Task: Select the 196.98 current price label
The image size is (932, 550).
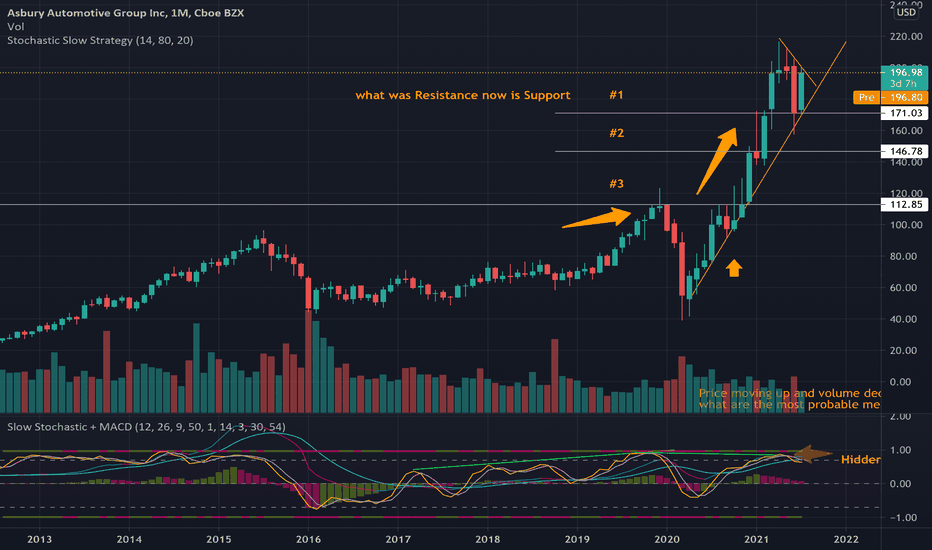Action: (x=905, y=73)
